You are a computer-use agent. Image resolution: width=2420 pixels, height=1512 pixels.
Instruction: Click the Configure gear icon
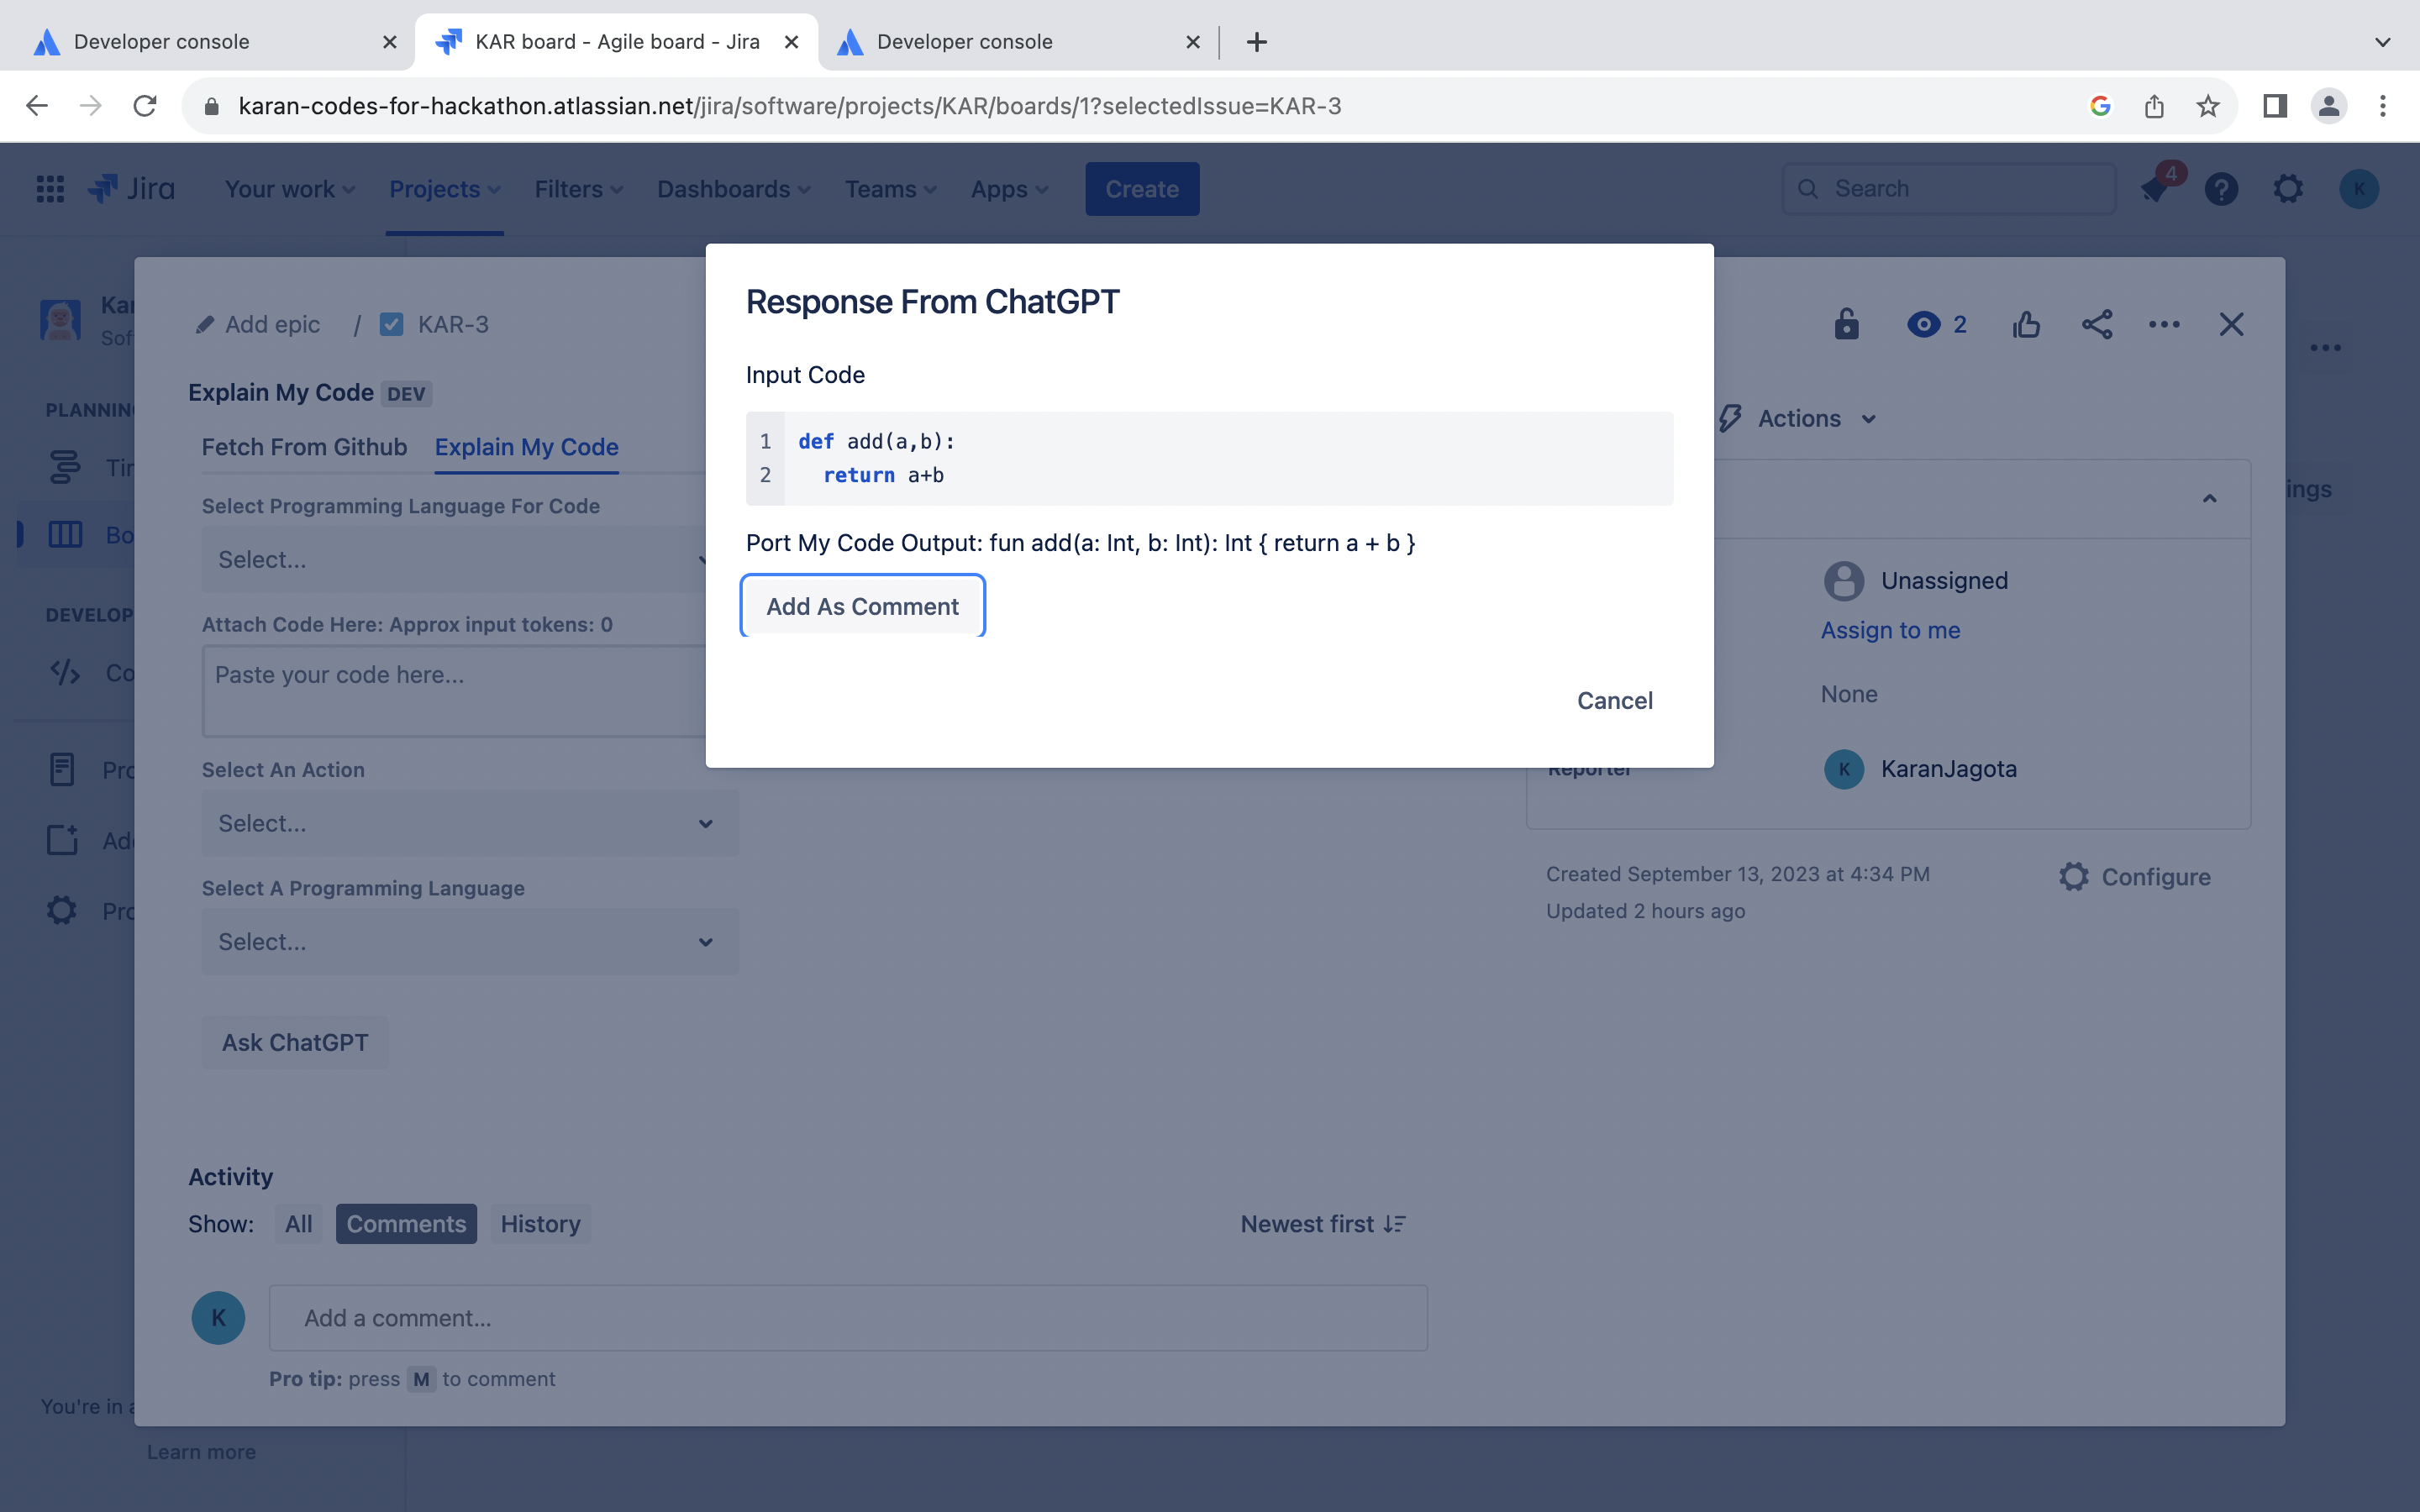2074,877
